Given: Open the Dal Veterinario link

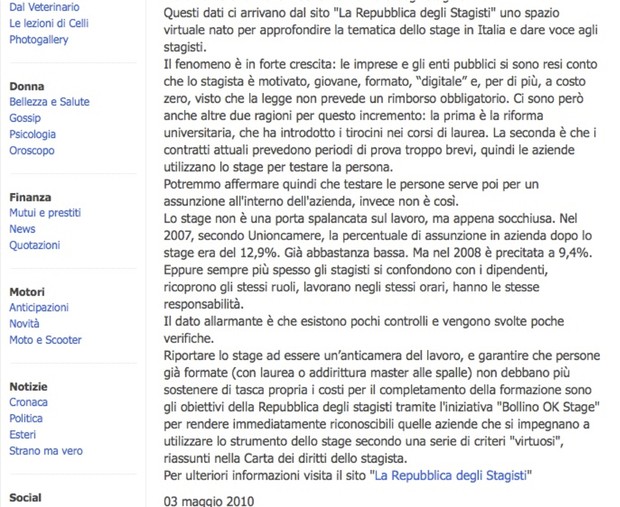Looking at the screenshot, I should [x=44, y=7].
